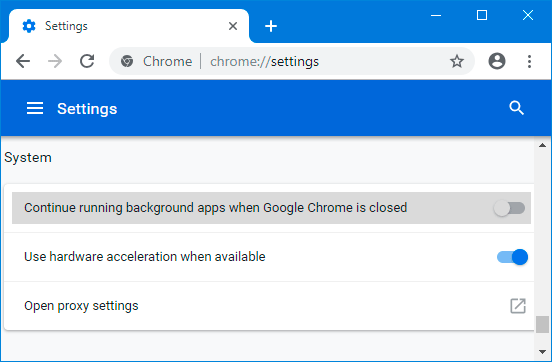Open the user profile avatar menu
552x362 pixels.
pyautogui.click(x=497, y=61)
